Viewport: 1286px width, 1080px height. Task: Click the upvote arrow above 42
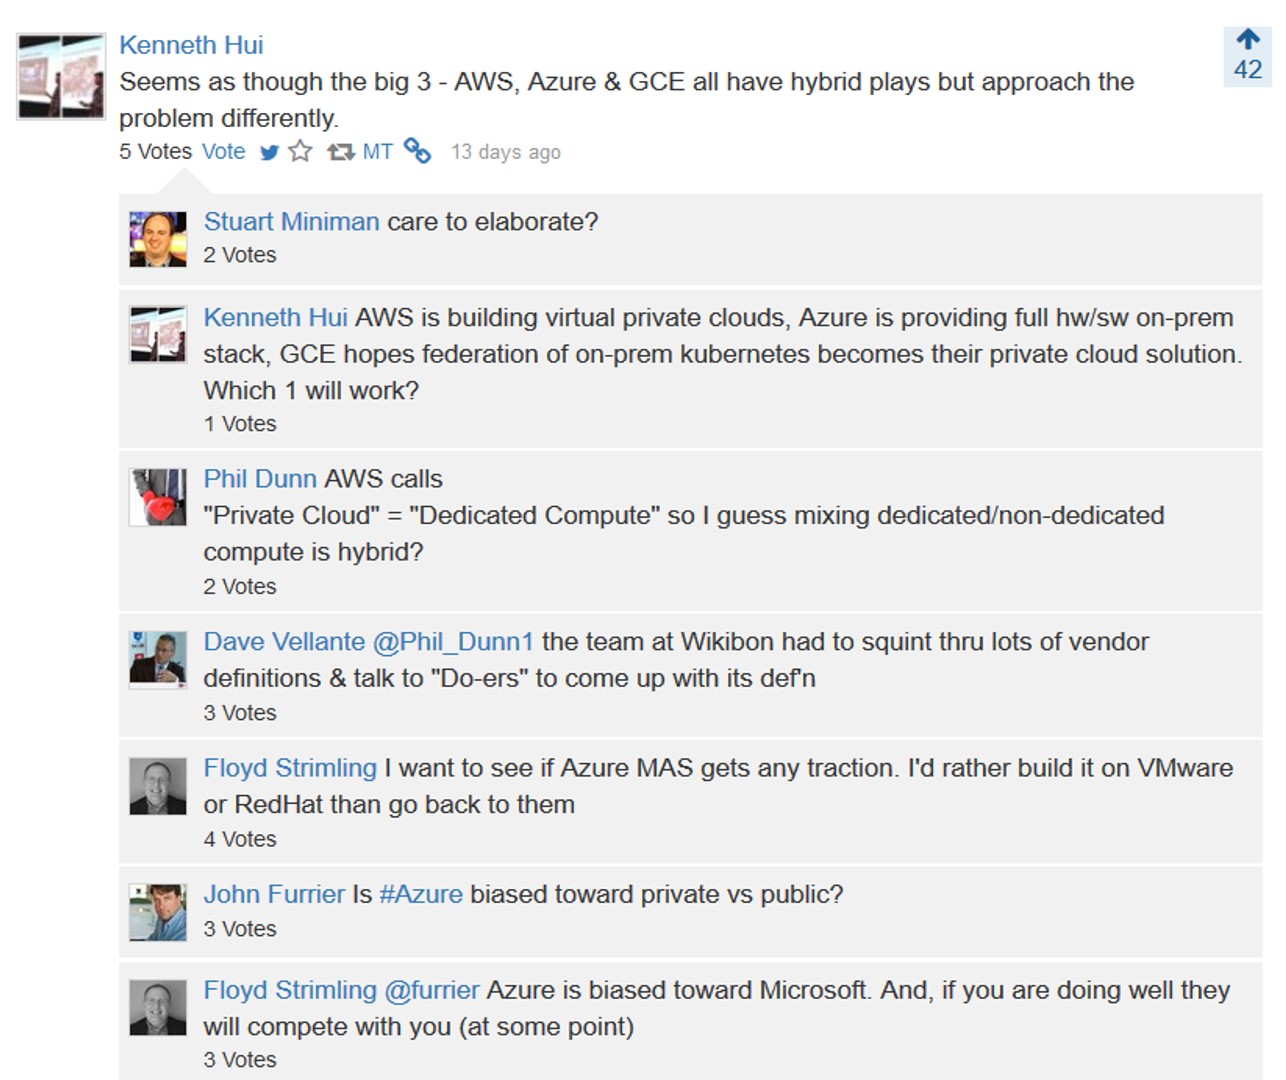click(x=1247, y=39)
